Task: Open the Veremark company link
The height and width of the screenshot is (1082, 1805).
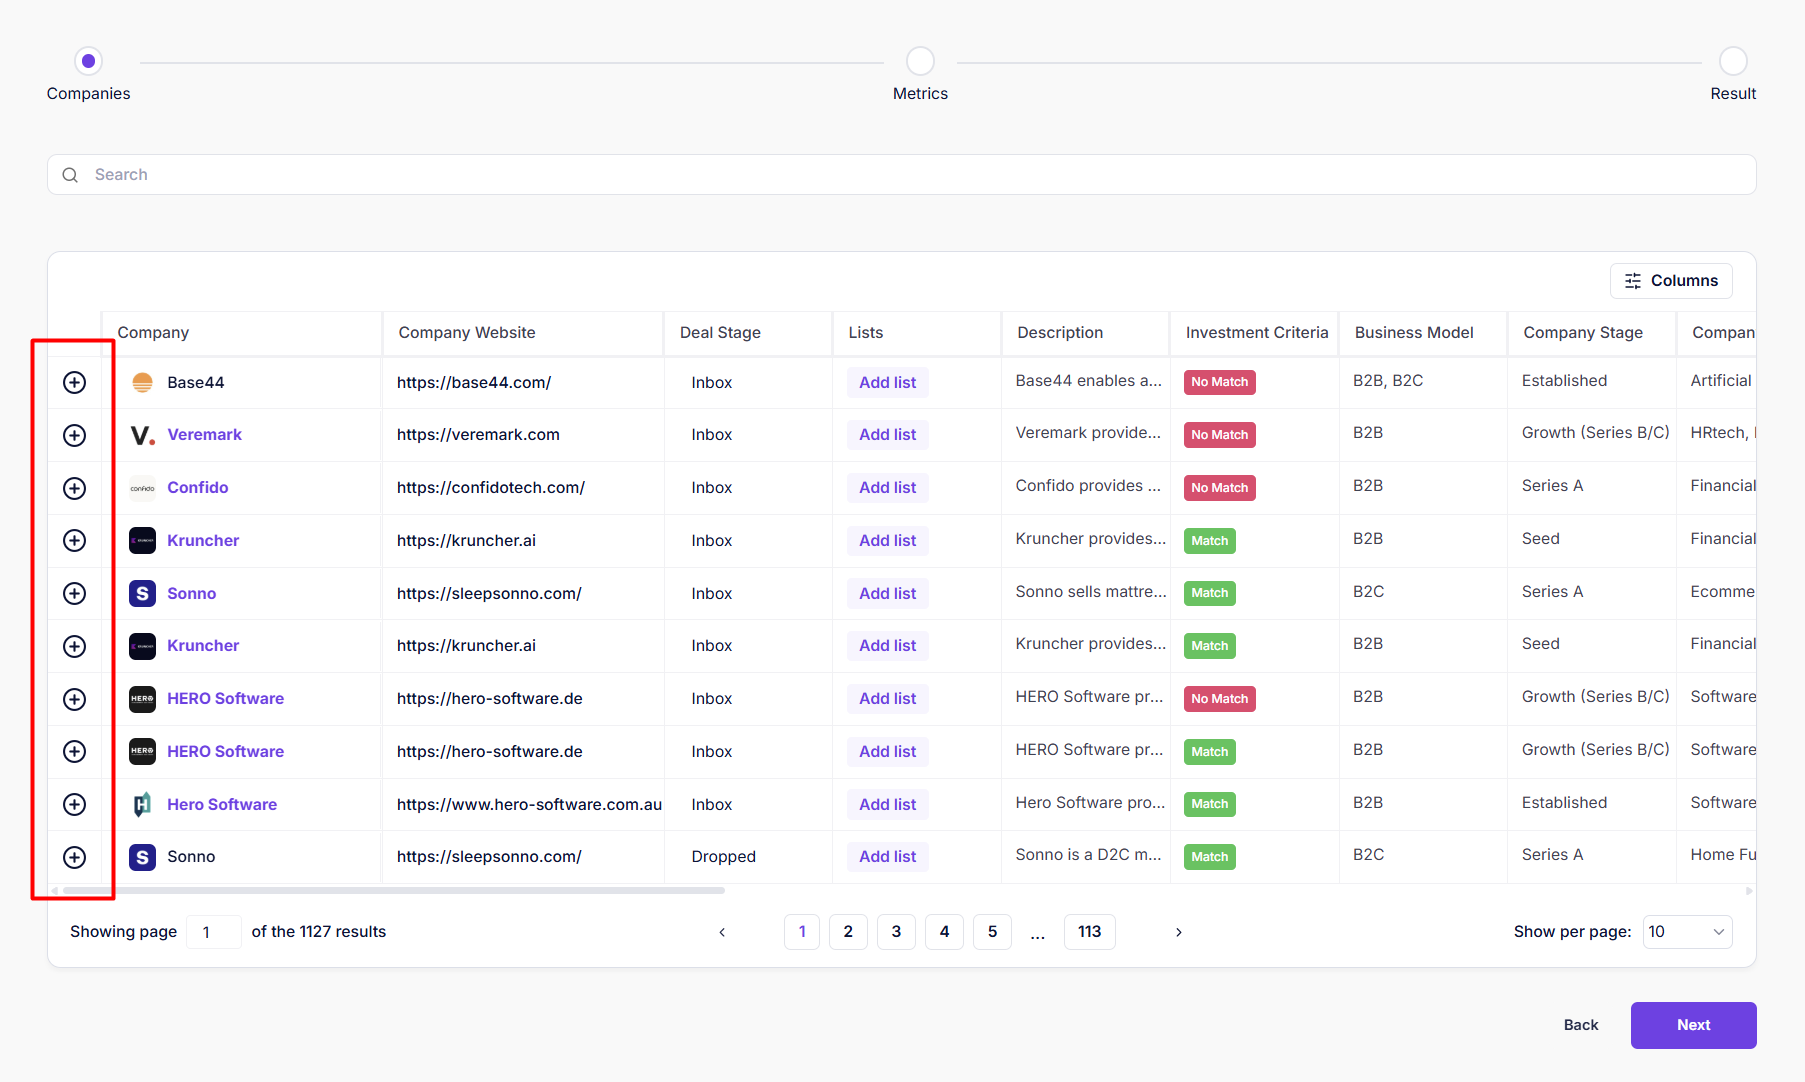Action: pyautogui.click(x=204, y=435)
